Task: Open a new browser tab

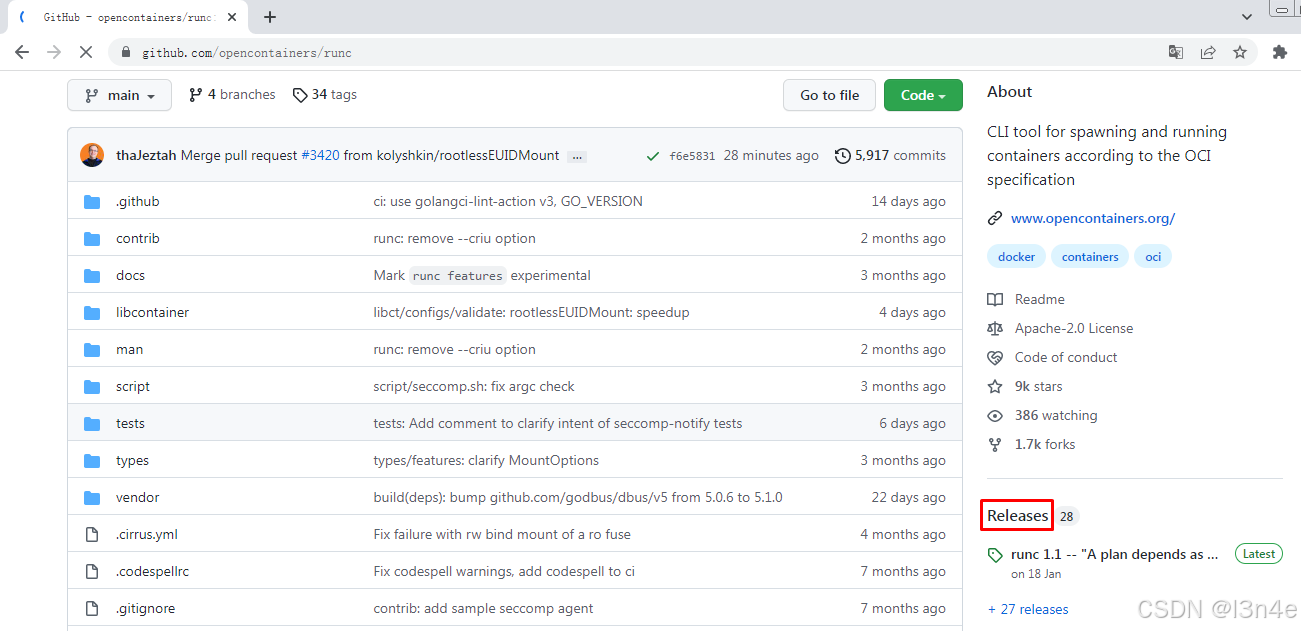Action: point(270,17)
